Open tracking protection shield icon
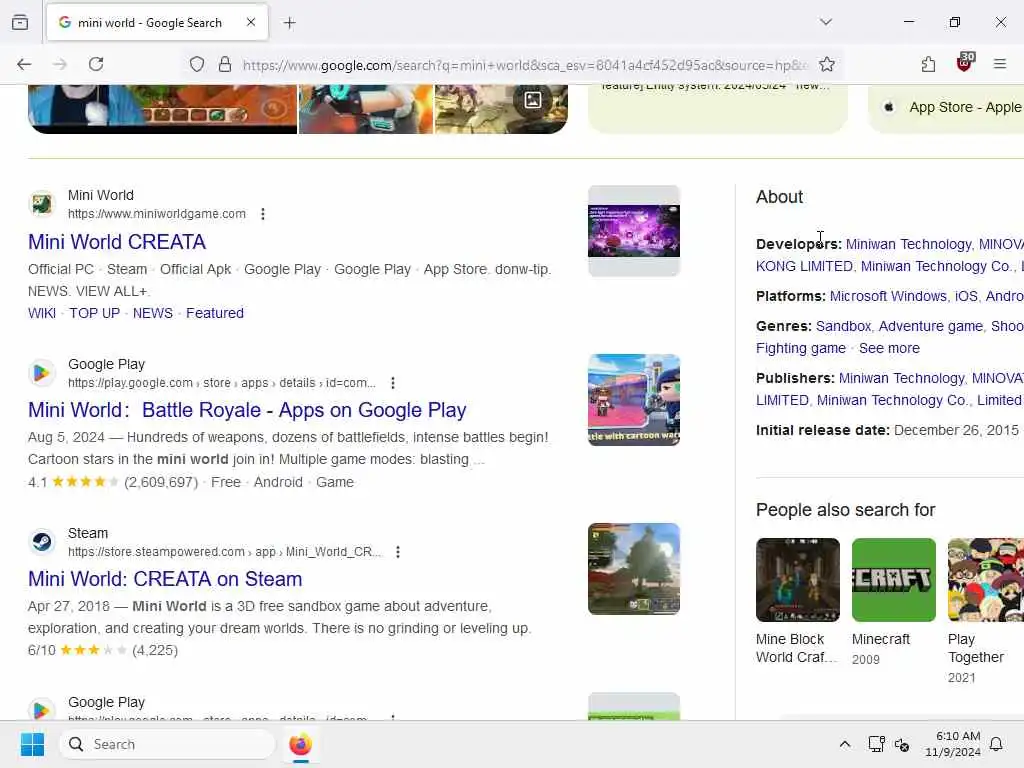The height and width of the screenshot is (768, 1024). click(197, 64)
